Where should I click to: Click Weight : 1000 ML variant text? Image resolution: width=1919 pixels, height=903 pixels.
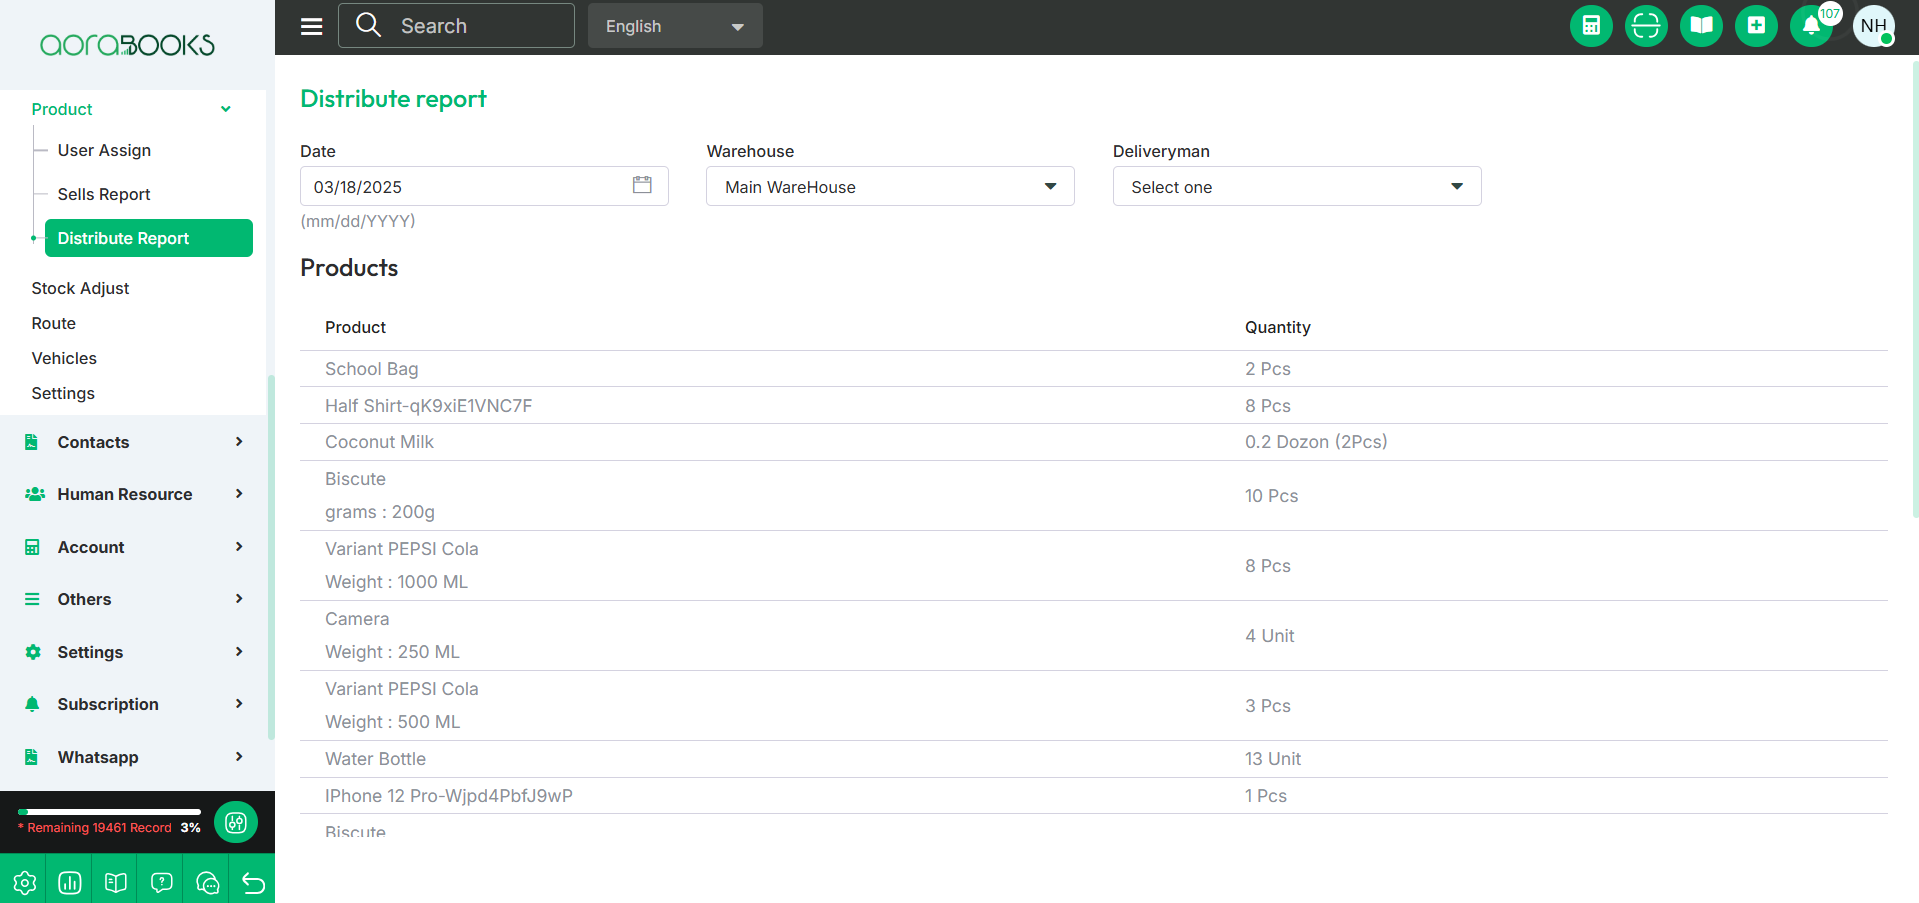click(x=396, y=582)
